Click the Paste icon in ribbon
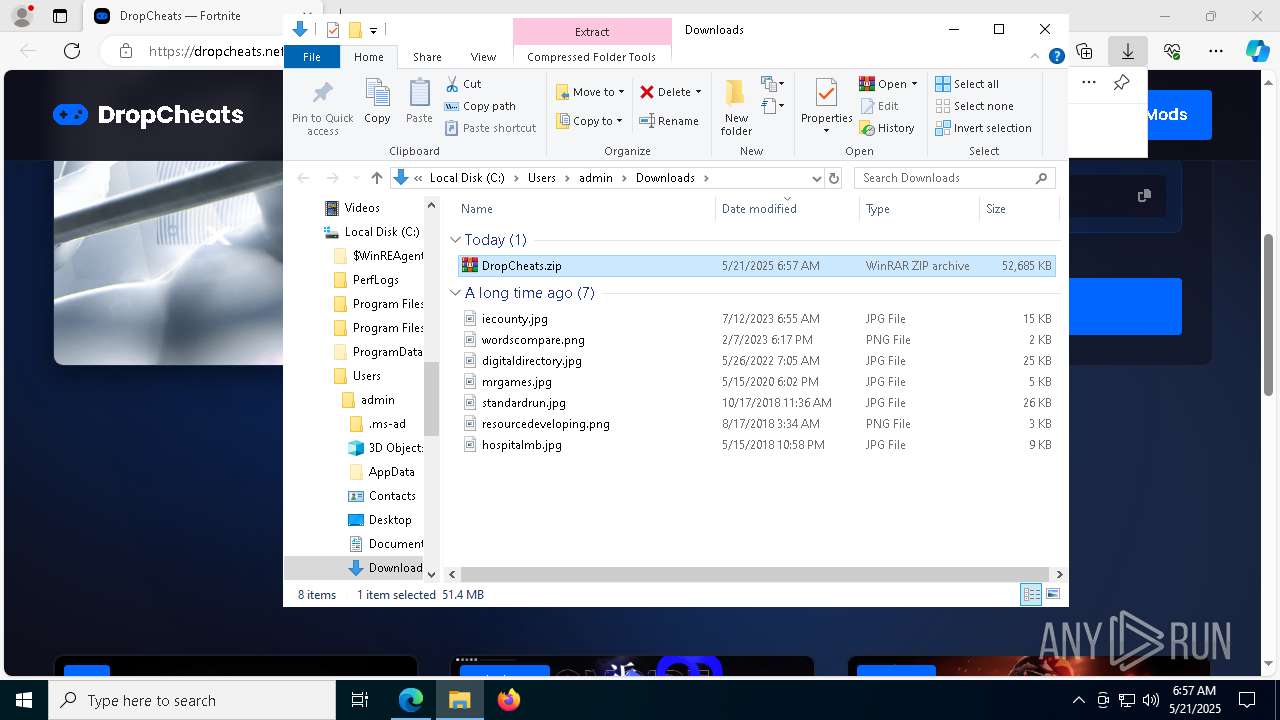The image size is (1280, 720). click(419, 94)
